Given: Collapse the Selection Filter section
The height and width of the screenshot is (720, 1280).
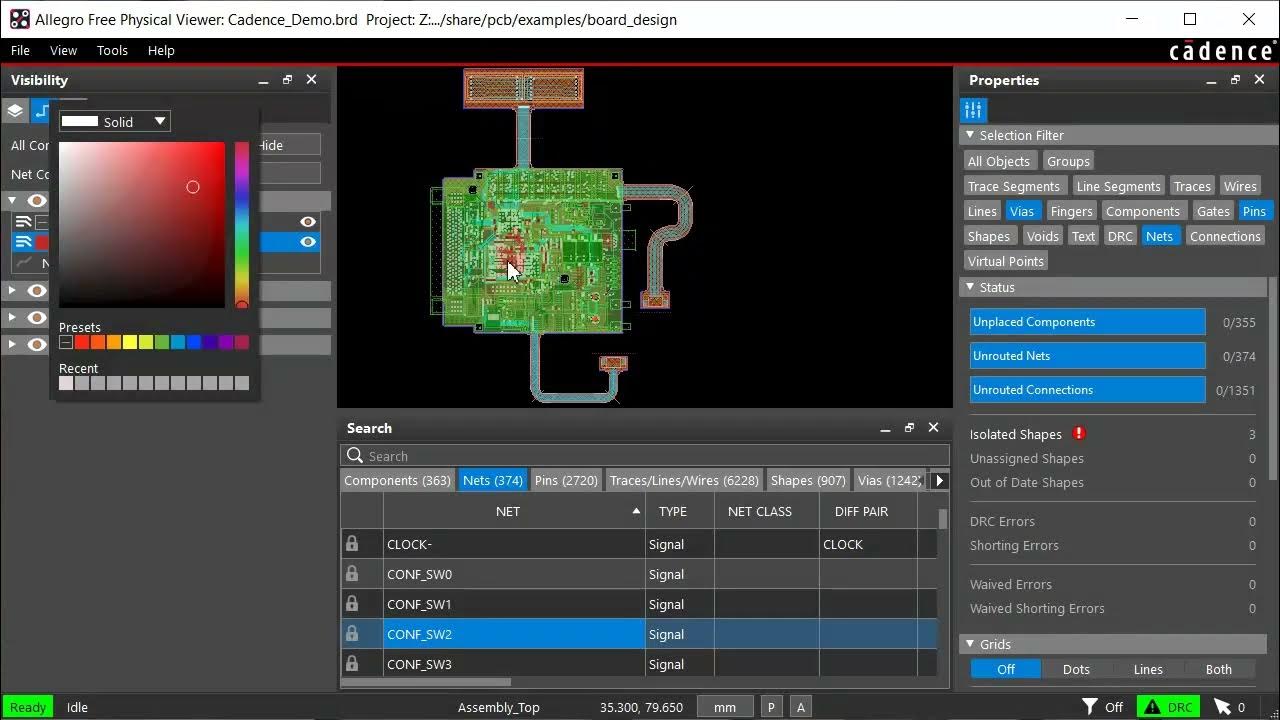Looking at the screenshot, I should point(969,135).
